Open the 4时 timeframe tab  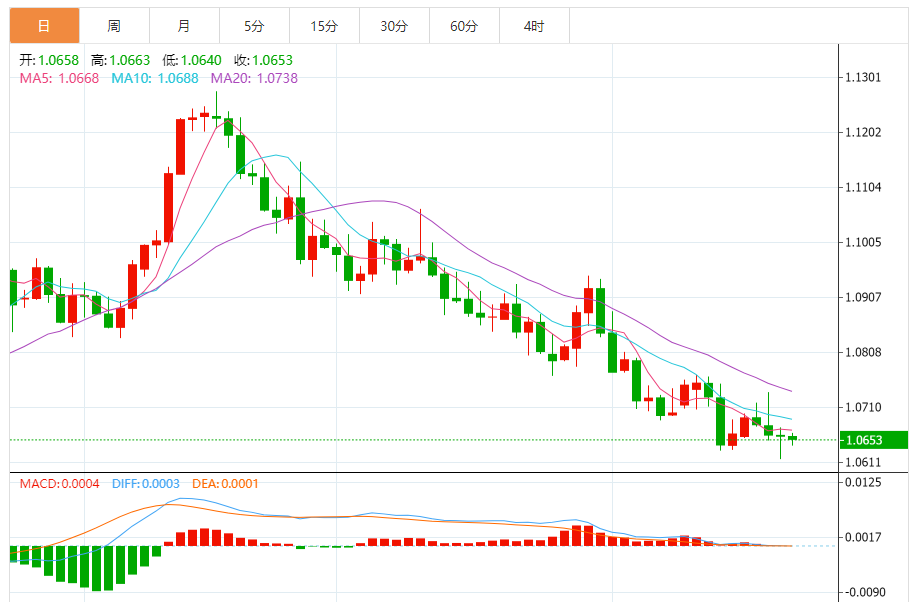coord(535,26)
